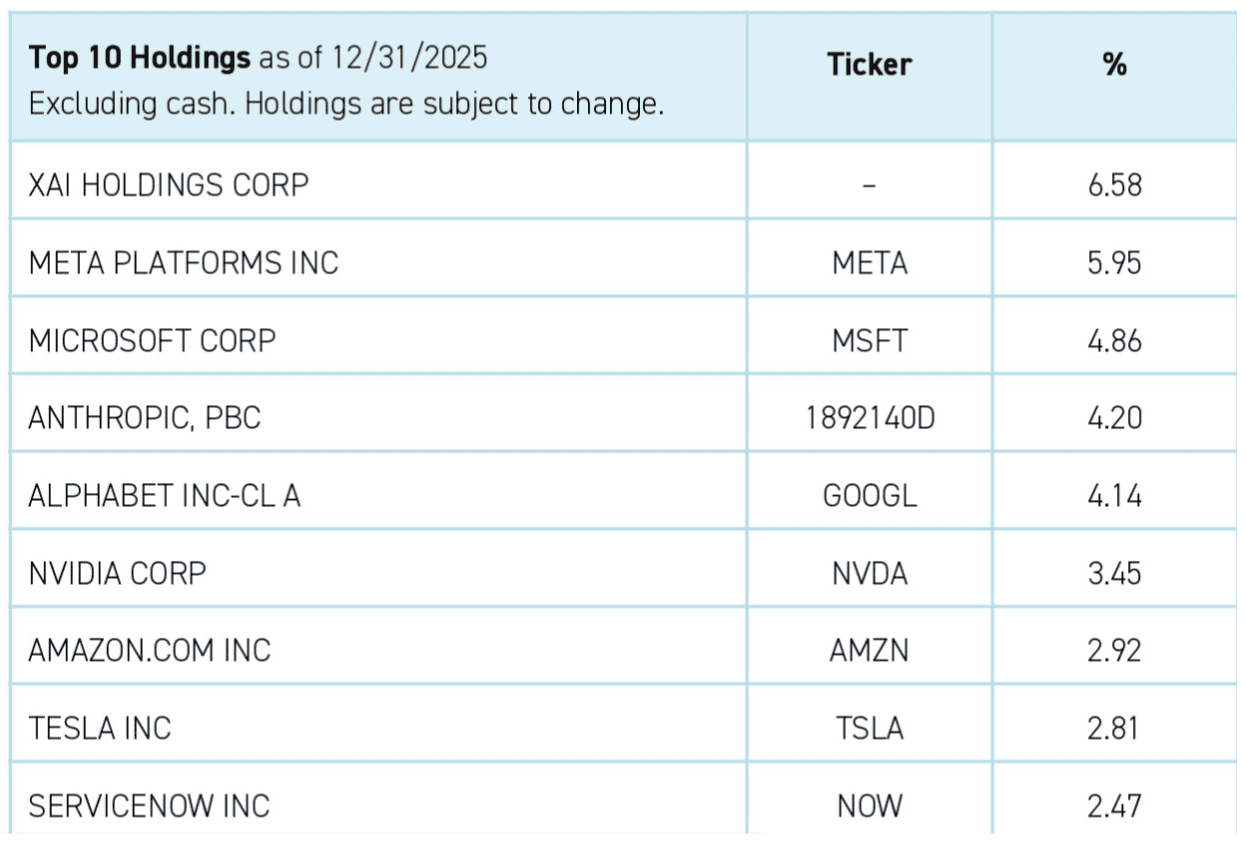Select the ANTHROPIC, PBC holding name
This screenshot has height=848, width=1246.
(x=145, y=418)
